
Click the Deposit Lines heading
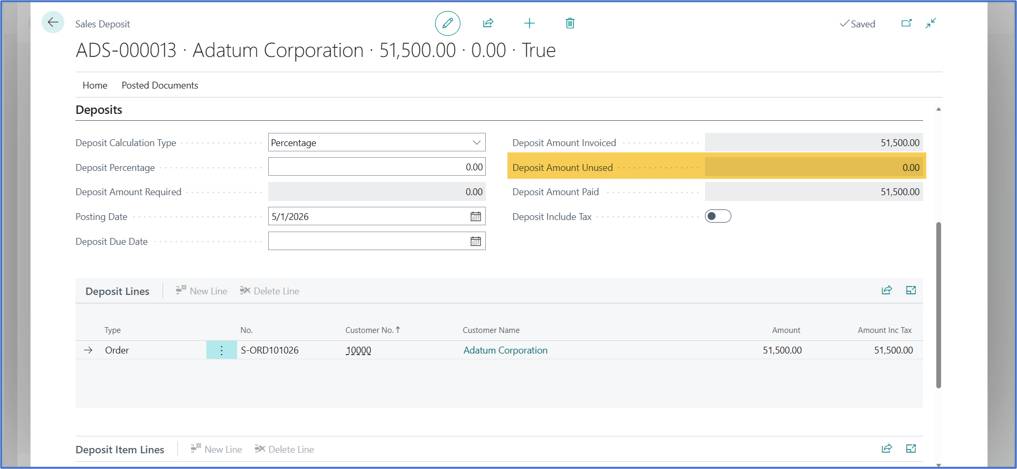tap(117, 291)
